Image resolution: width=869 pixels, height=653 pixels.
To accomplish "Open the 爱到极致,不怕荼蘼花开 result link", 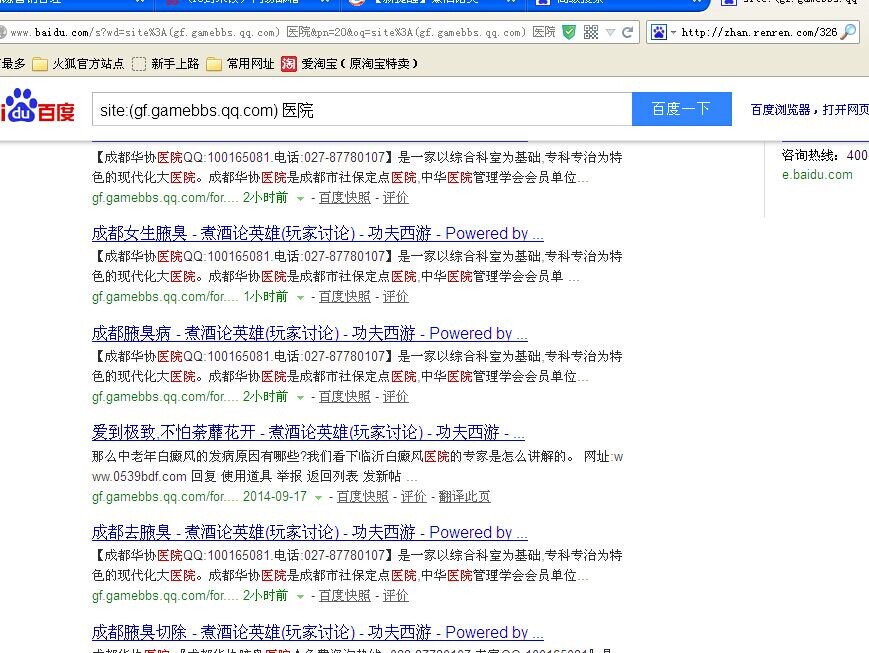I will 308,433.
